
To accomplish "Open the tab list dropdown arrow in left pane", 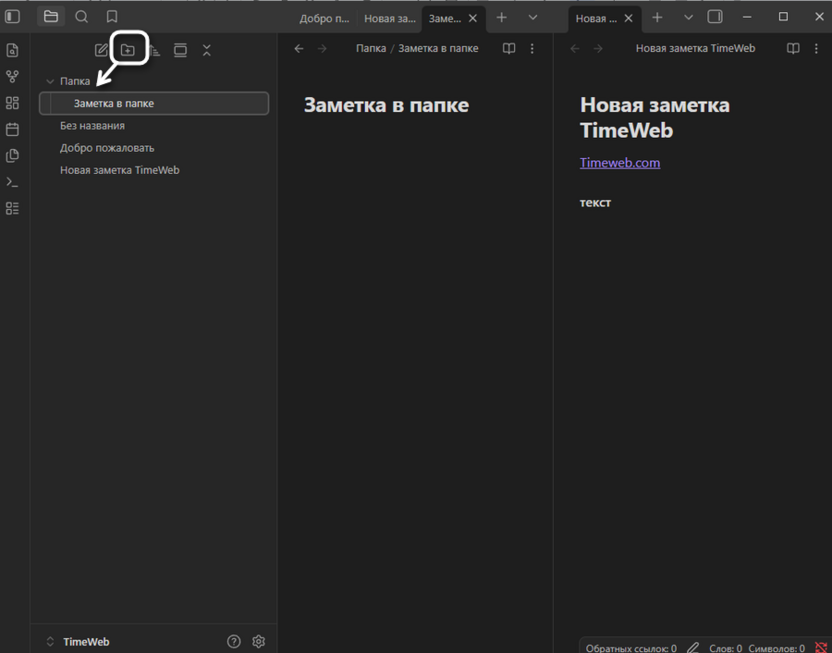I will [533, 18].
